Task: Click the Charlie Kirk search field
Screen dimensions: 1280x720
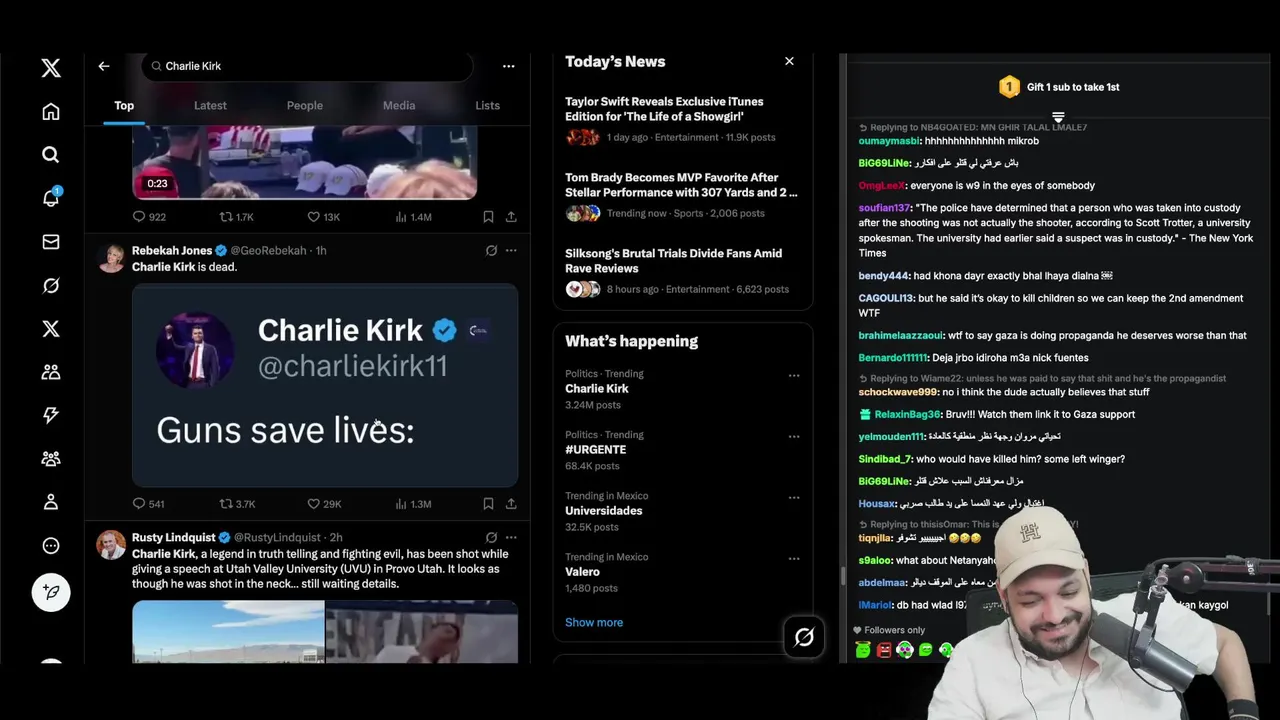Action: tap(308, 66)
